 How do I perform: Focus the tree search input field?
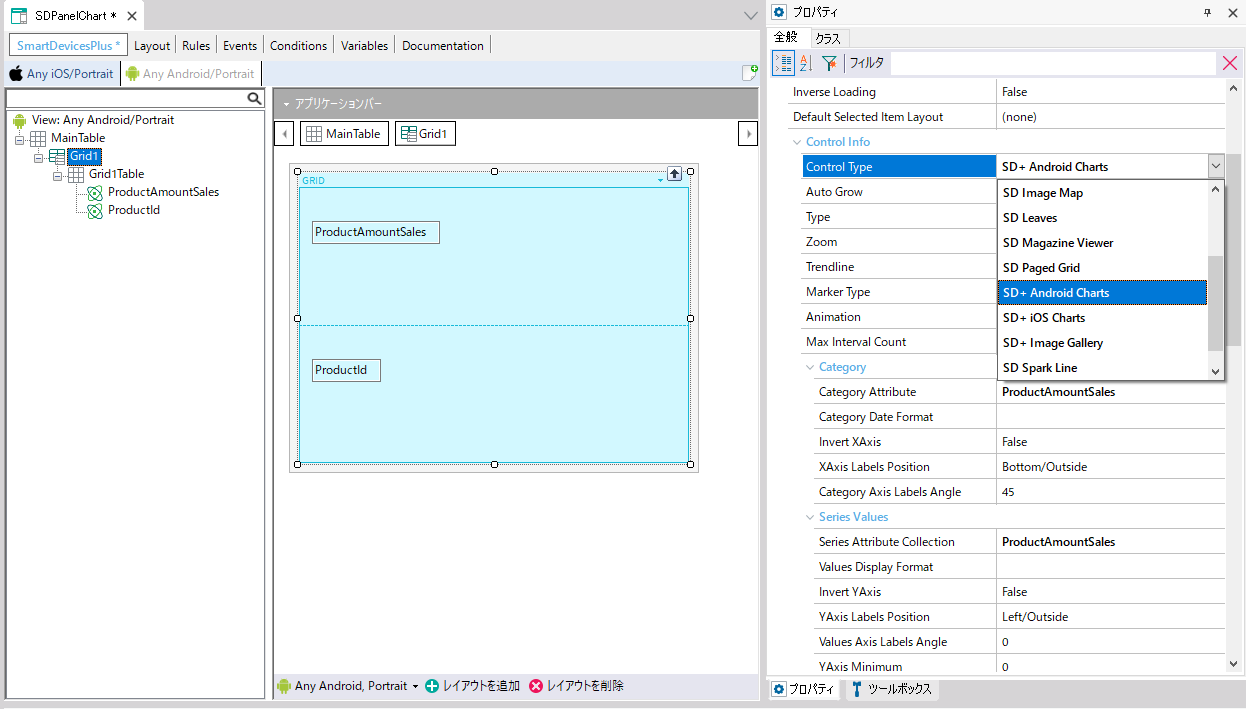click(x=127, y=98)
